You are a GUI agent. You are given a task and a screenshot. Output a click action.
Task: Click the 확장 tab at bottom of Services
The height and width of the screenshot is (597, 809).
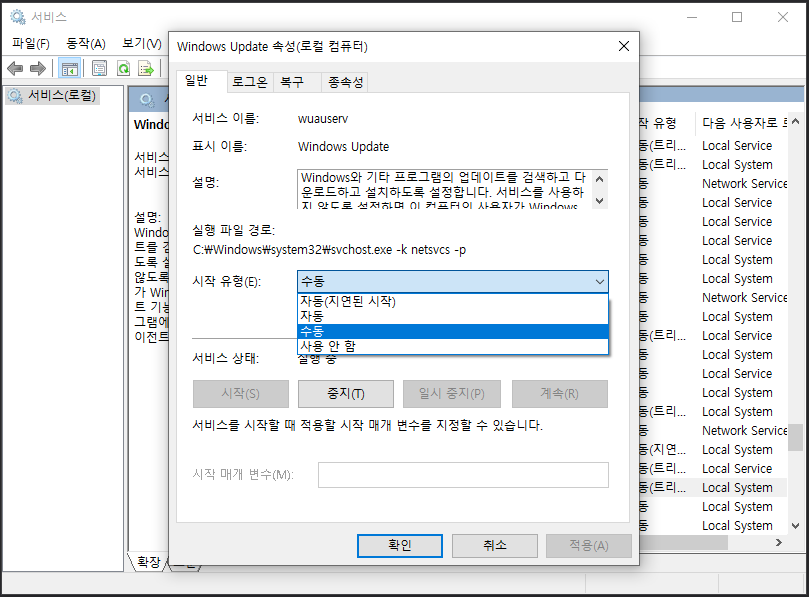click(x=149, y=561)
